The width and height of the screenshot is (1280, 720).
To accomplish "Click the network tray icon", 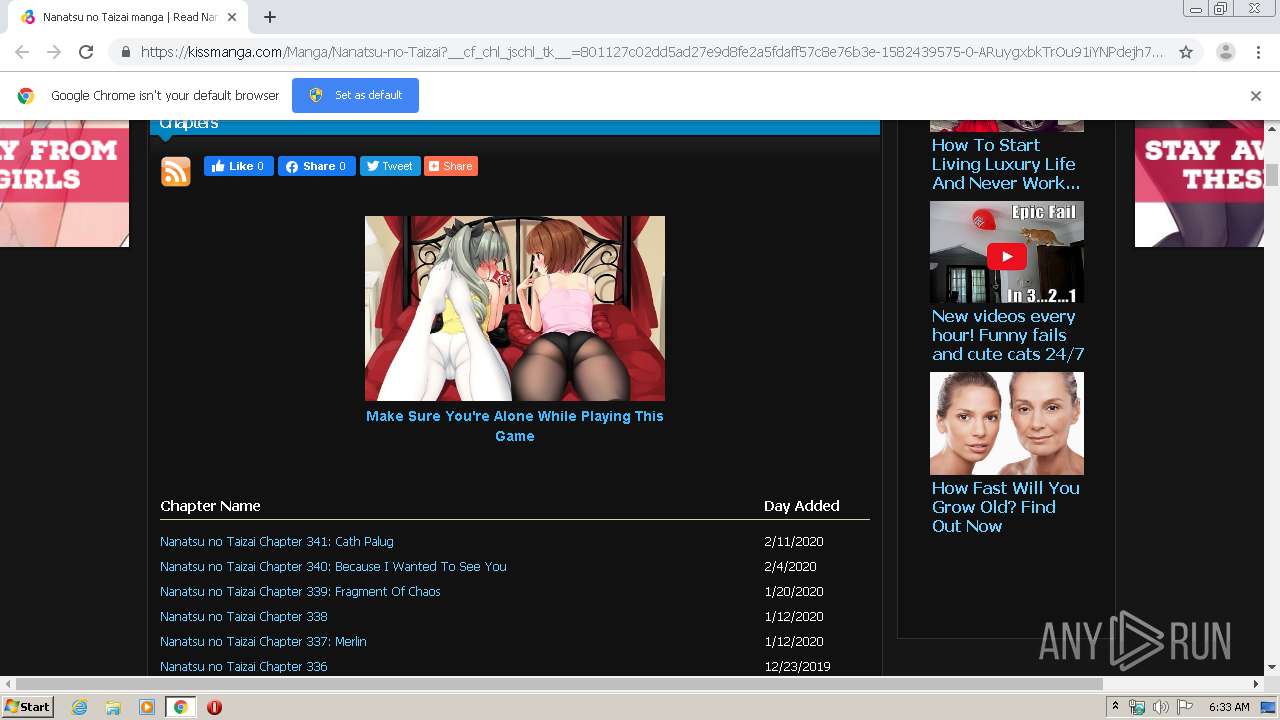I will pos(1137,707).
